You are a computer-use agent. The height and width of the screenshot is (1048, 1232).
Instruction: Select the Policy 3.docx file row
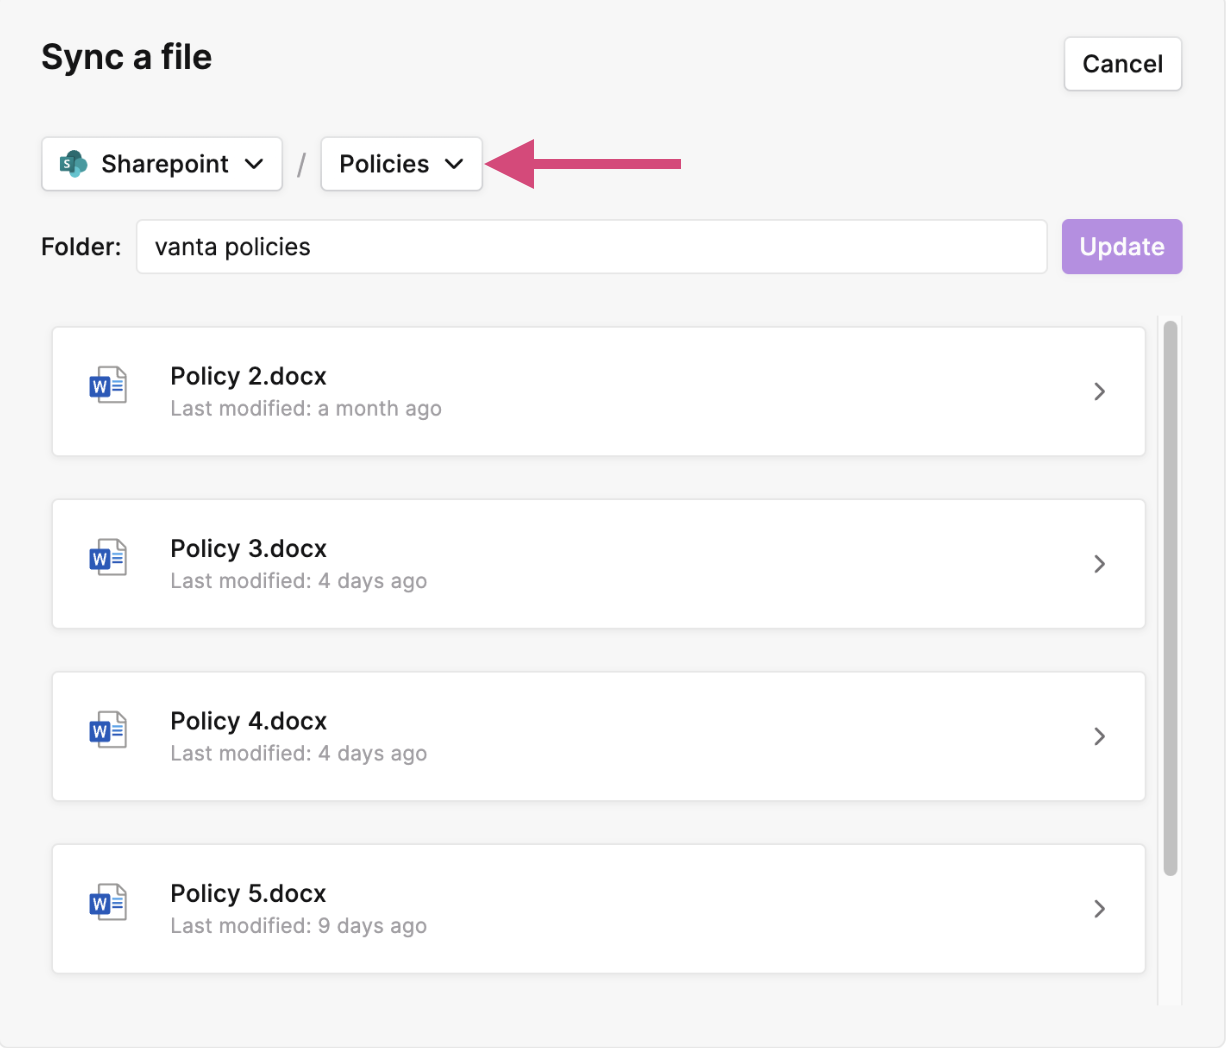pyautogui.click(x=598, y=564)
